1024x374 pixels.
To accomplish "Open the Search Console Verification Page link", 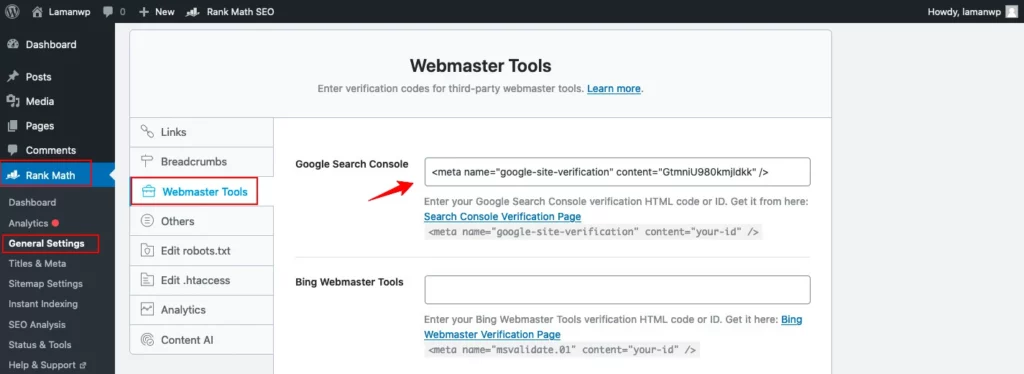I will [x=502, y=216].
